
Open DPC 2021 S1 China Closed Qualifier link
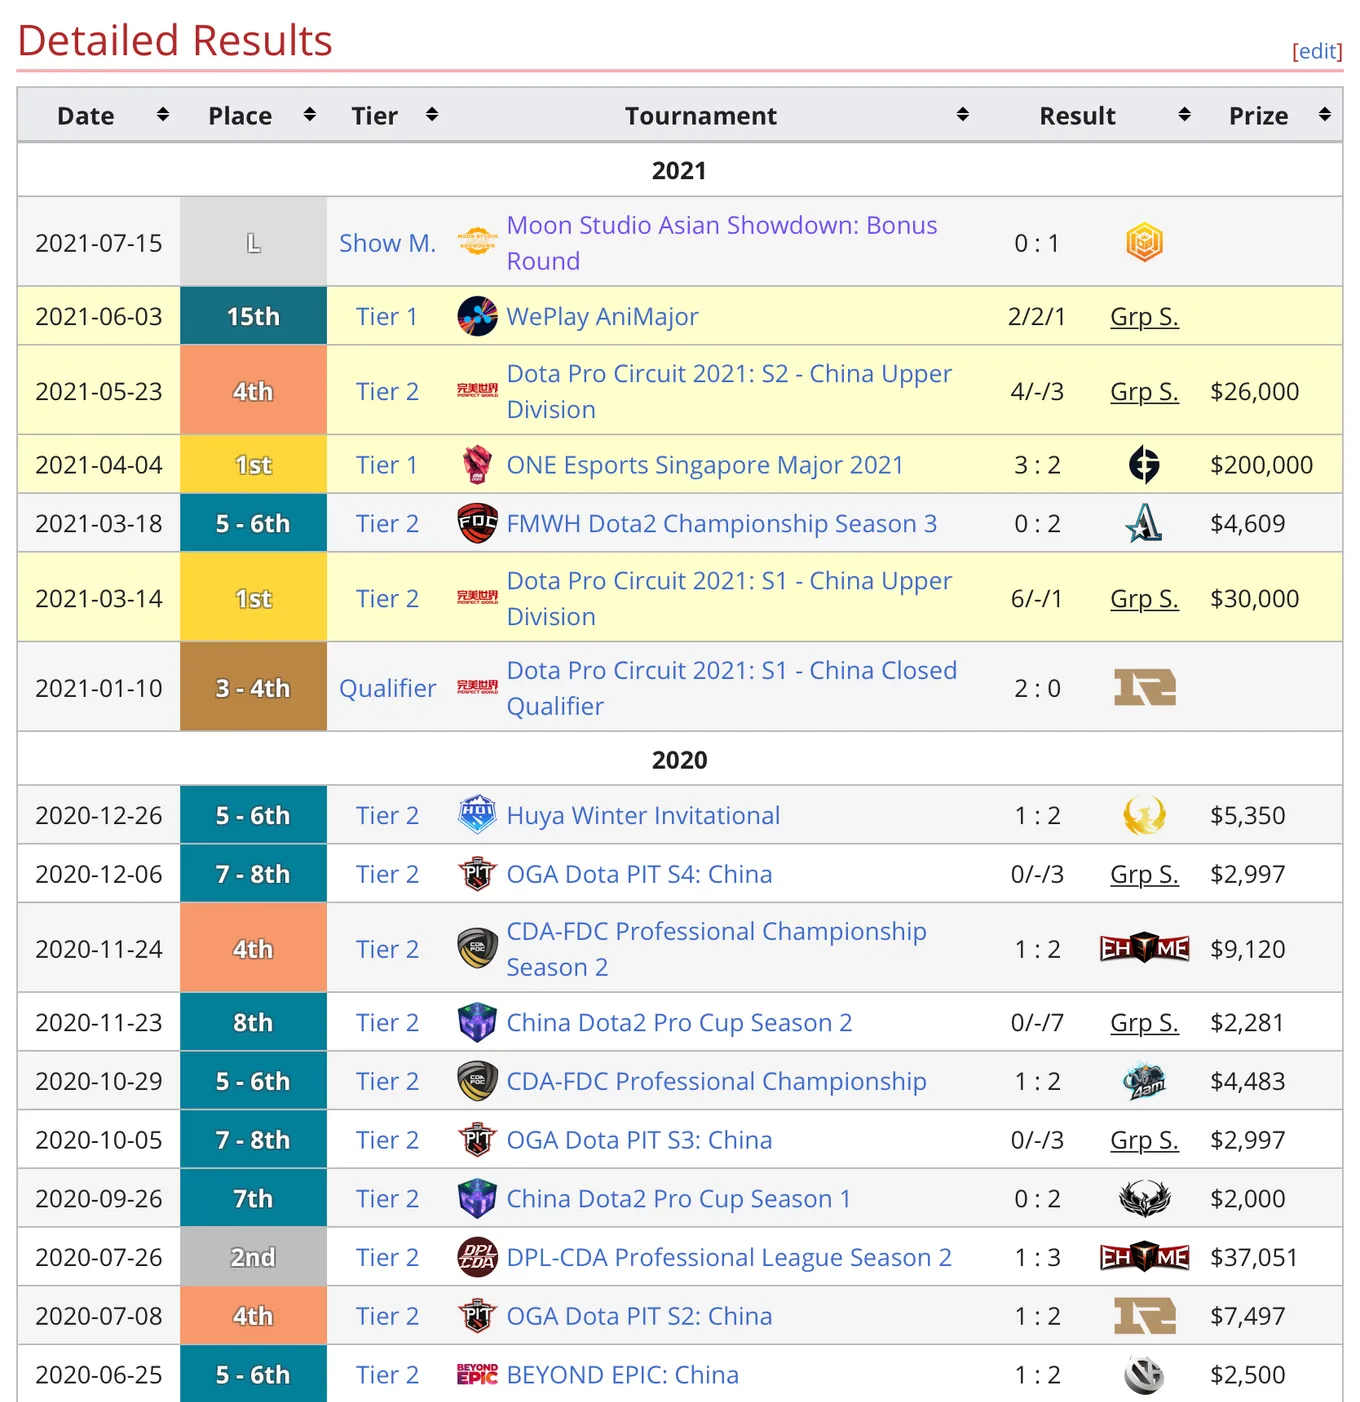click(x=732, y=688)
